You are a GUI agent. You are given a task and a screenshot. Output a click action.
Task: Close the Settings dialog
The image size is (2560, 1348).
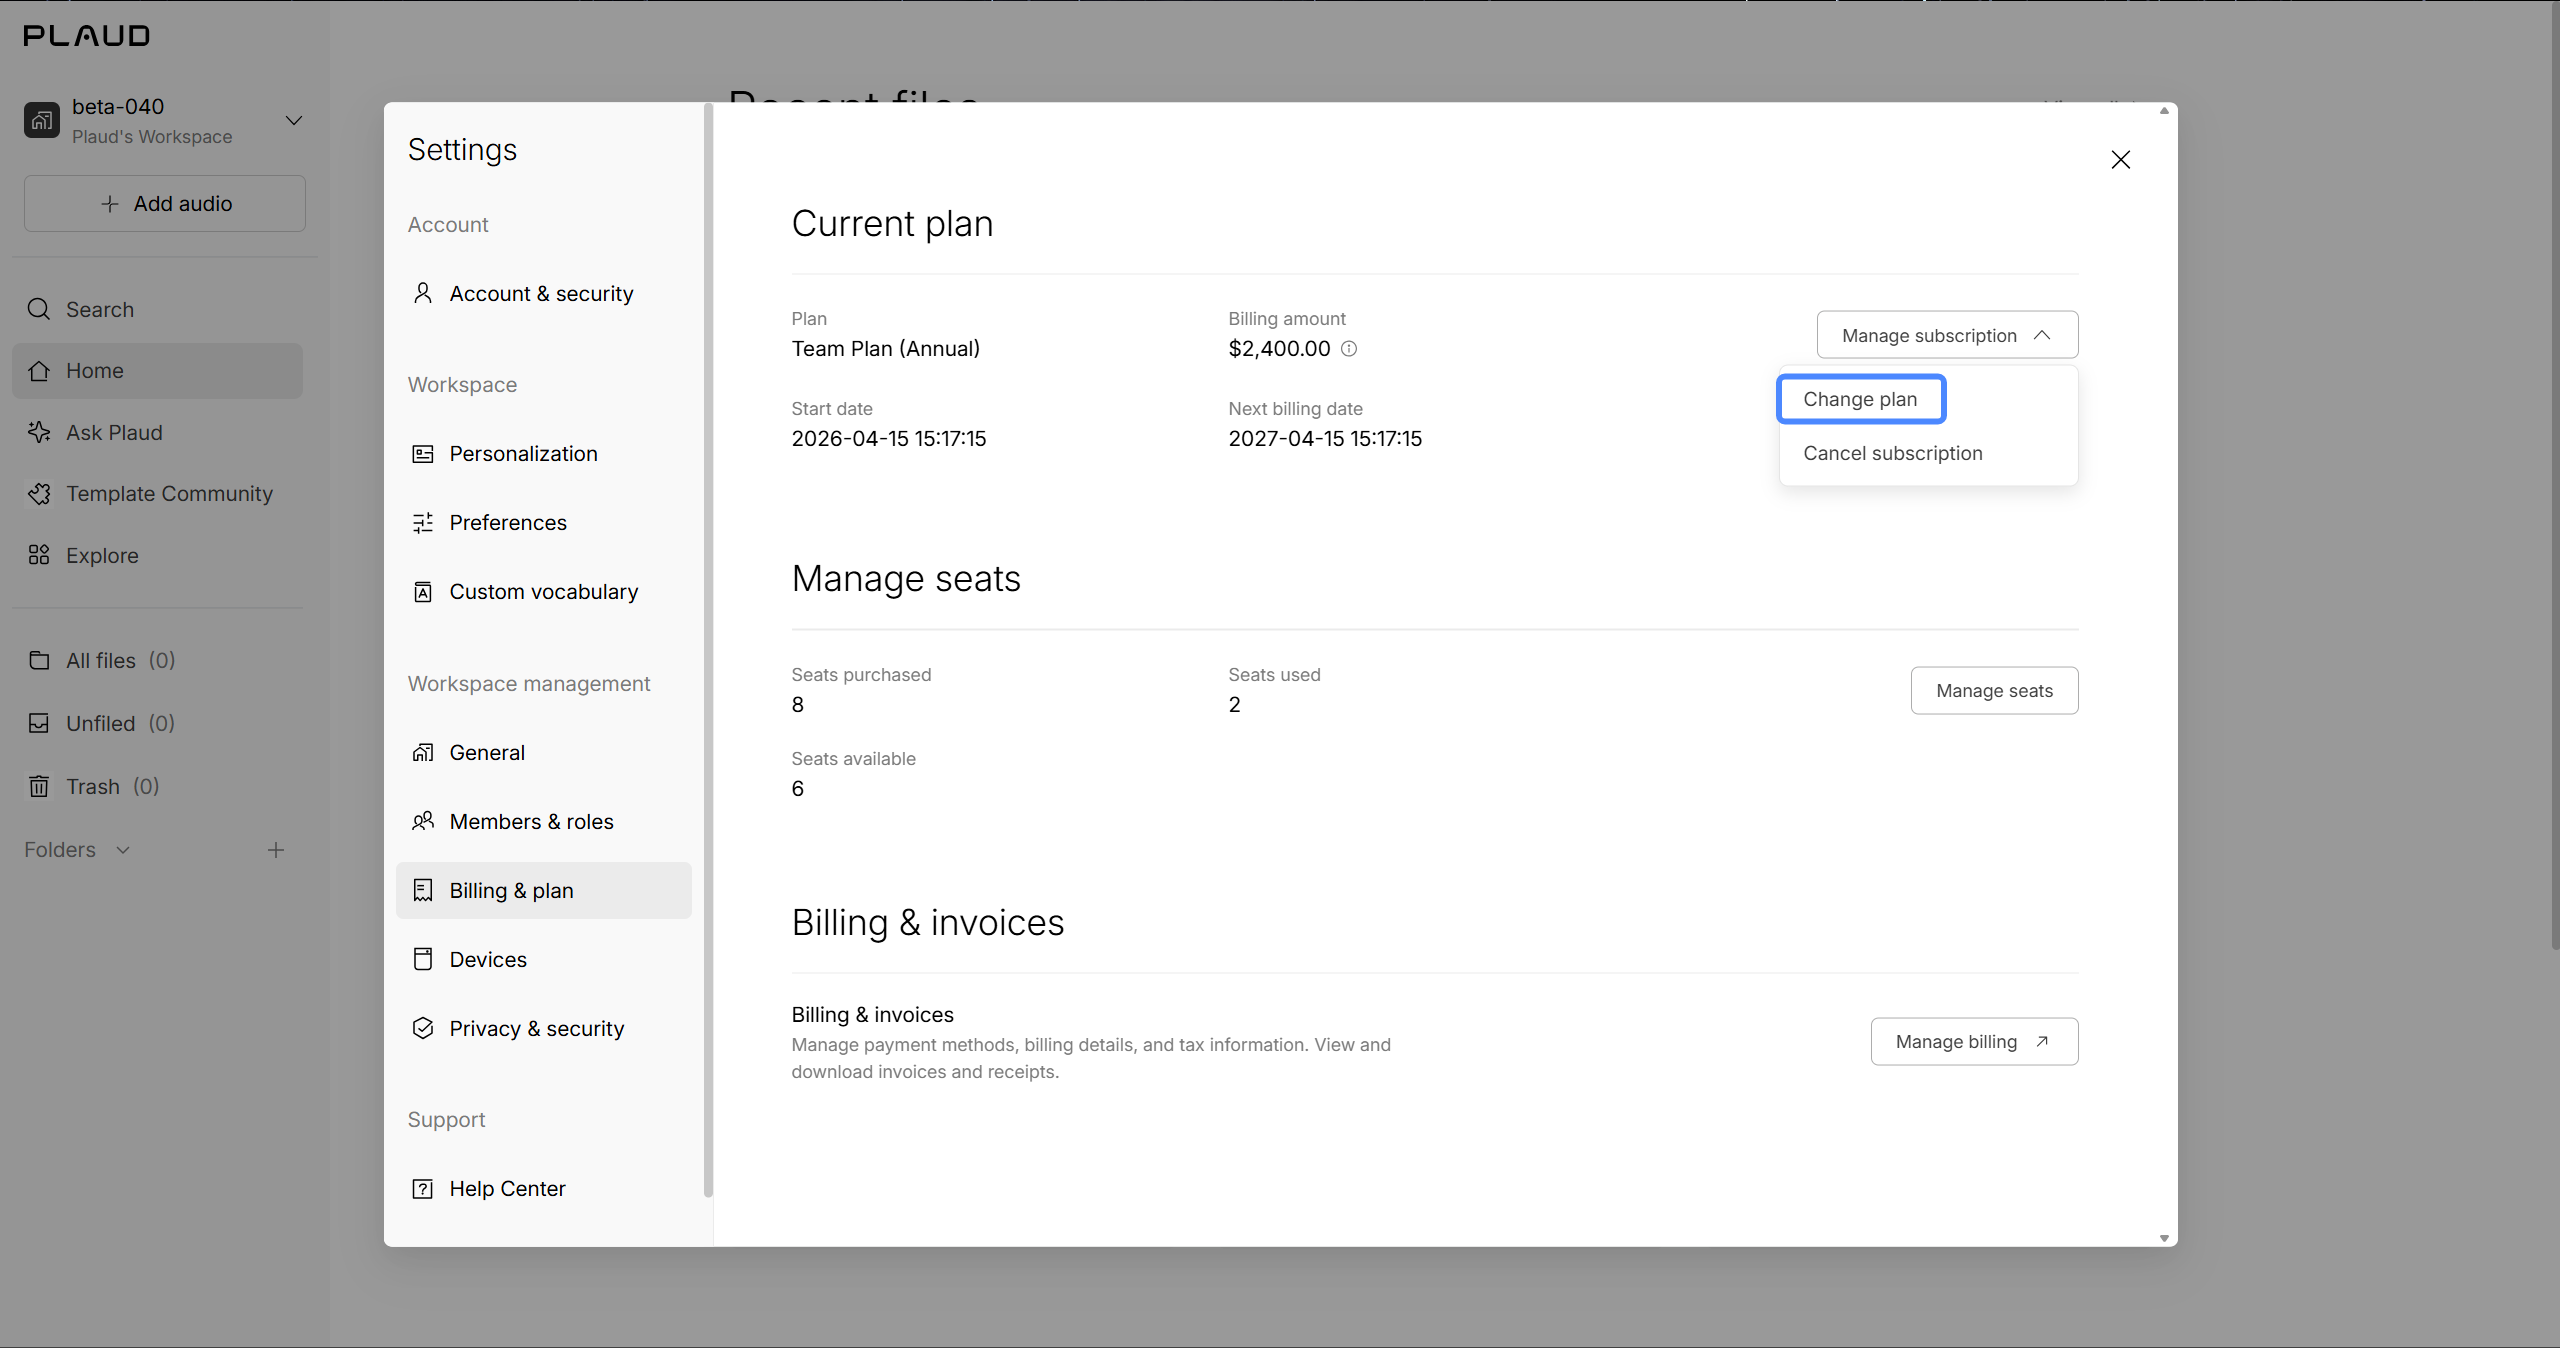click(x=2121, y=160)
